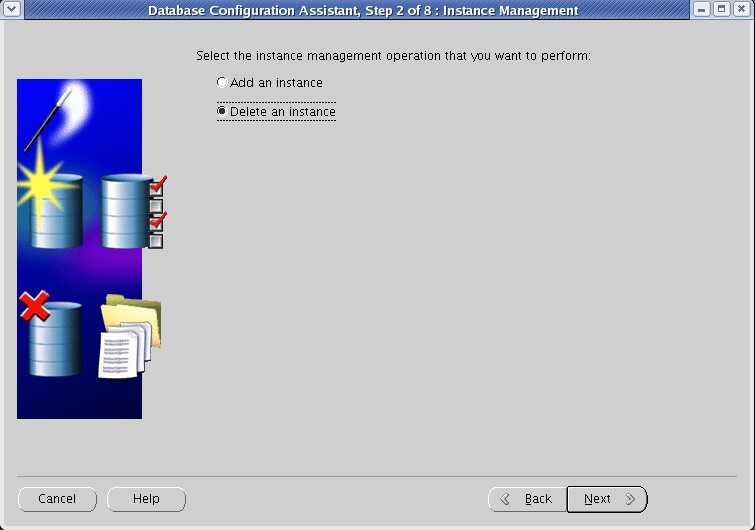Screen dimensions: 755x530
Task: Select the Delete an instance option
Action: pyautogui.click(x=276, y=112)
